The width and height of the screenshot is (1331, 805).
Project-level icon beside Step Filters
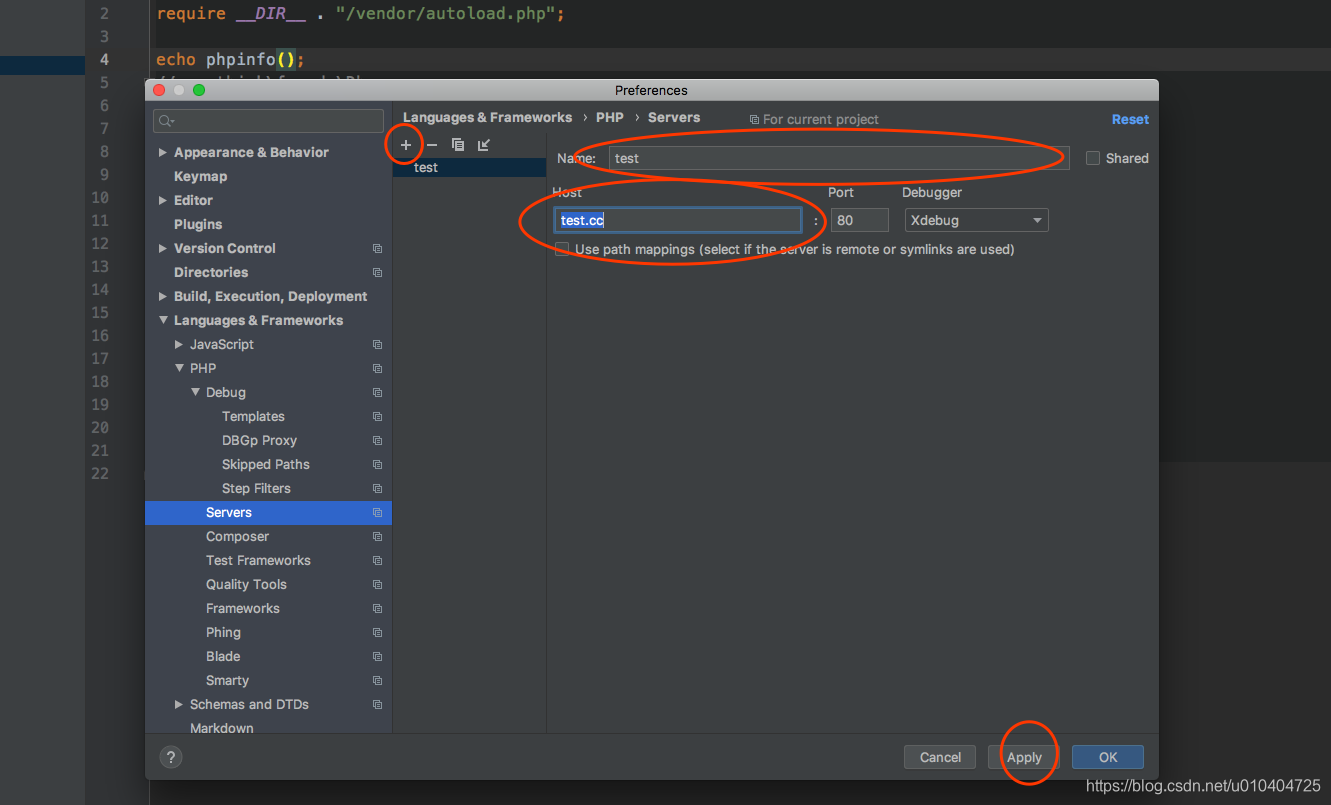click(x=377, y=488)
